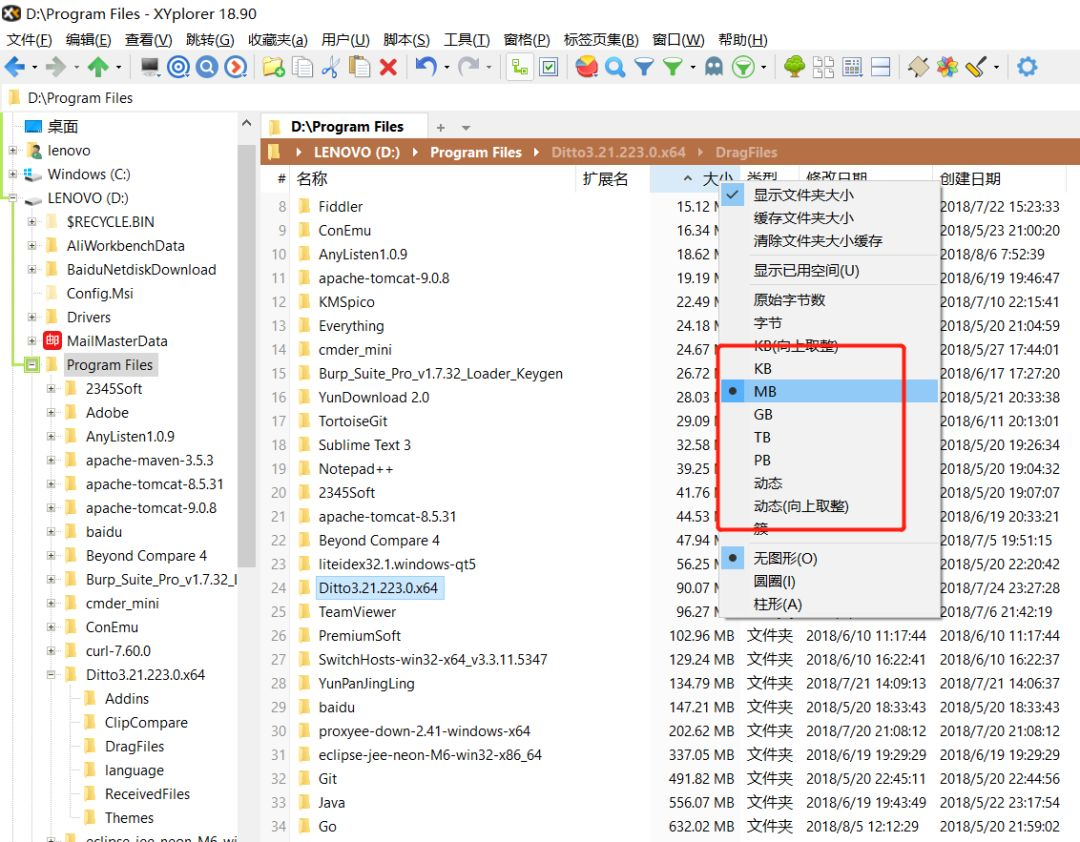This screenshot has height=842, width=1080.
Task: Click the blue Back arrow toolbar icon
Action: coord(14,67)
